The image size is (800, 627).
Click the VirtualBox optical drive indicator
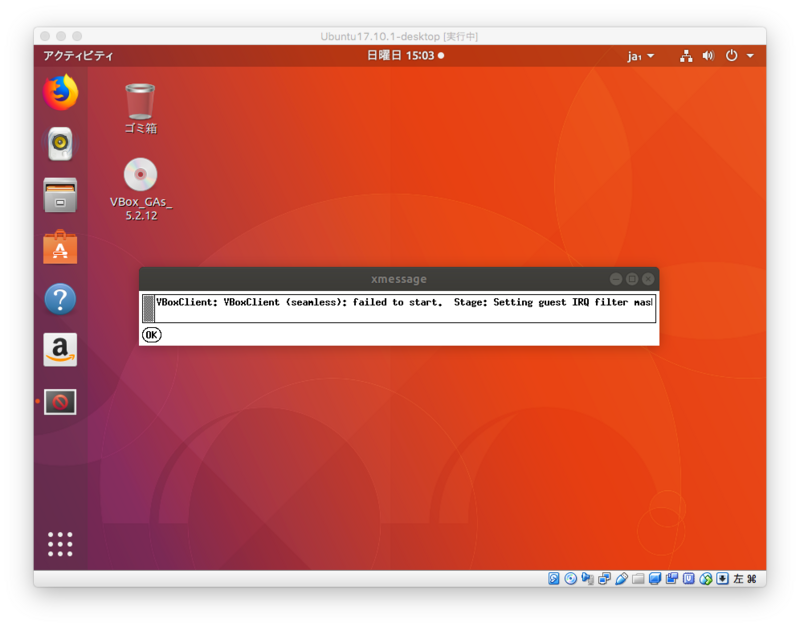[570, 579]
